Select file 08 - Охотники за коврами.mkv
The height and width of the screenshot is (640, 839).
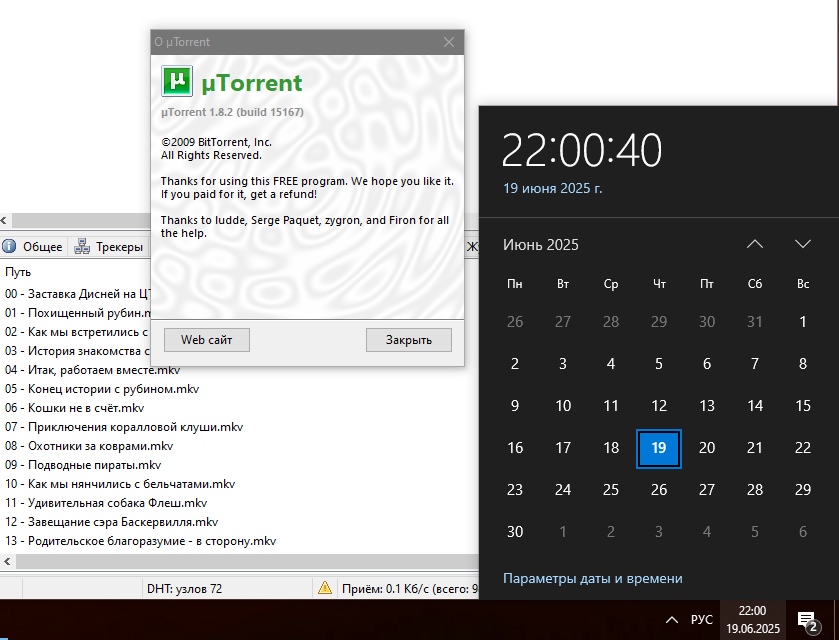[x=89, y=446]
